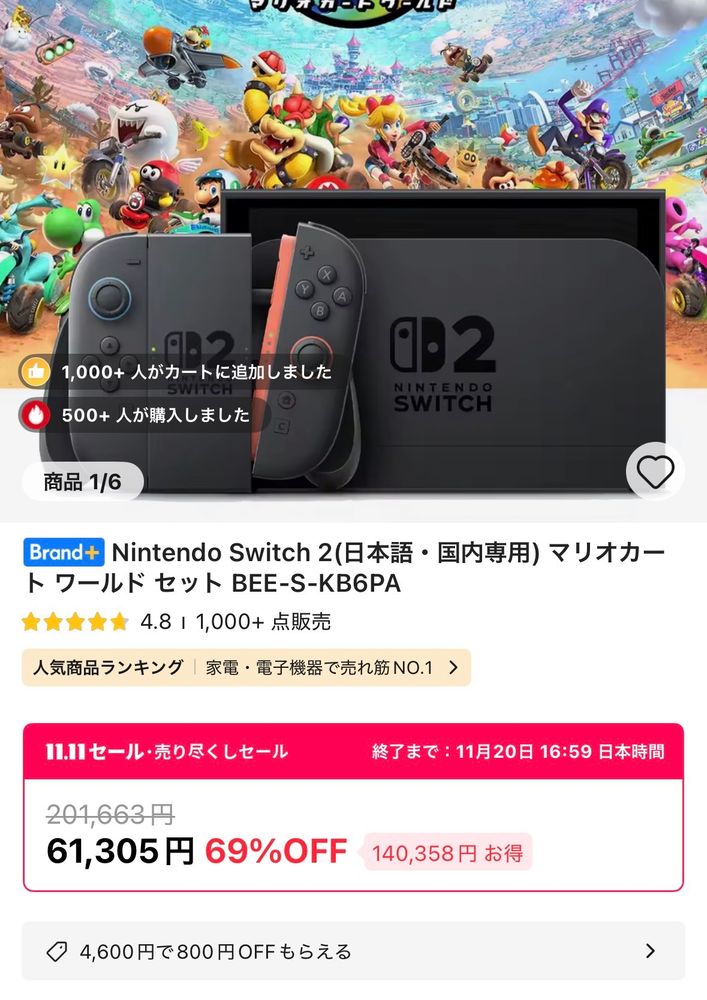Expand the 人気商品ランキング chevron
This screenshot has height=1000, width=707.
tap(453, 668)
